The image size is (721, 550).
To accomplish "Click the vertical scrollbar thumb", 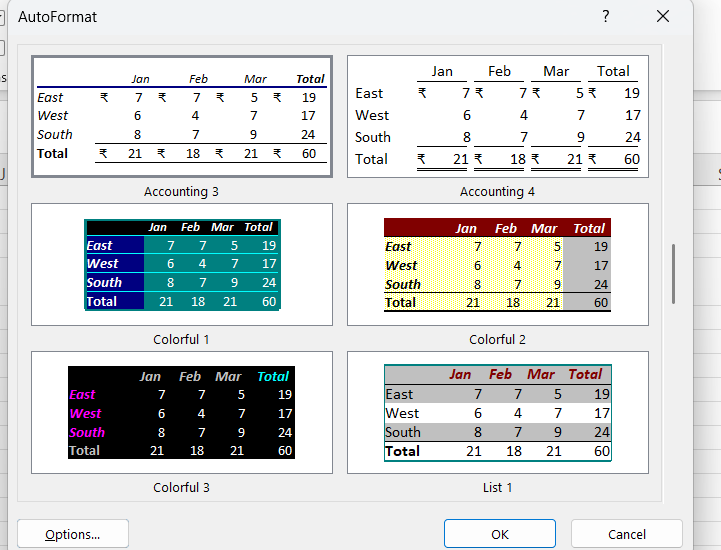I will tap(674, 274).
